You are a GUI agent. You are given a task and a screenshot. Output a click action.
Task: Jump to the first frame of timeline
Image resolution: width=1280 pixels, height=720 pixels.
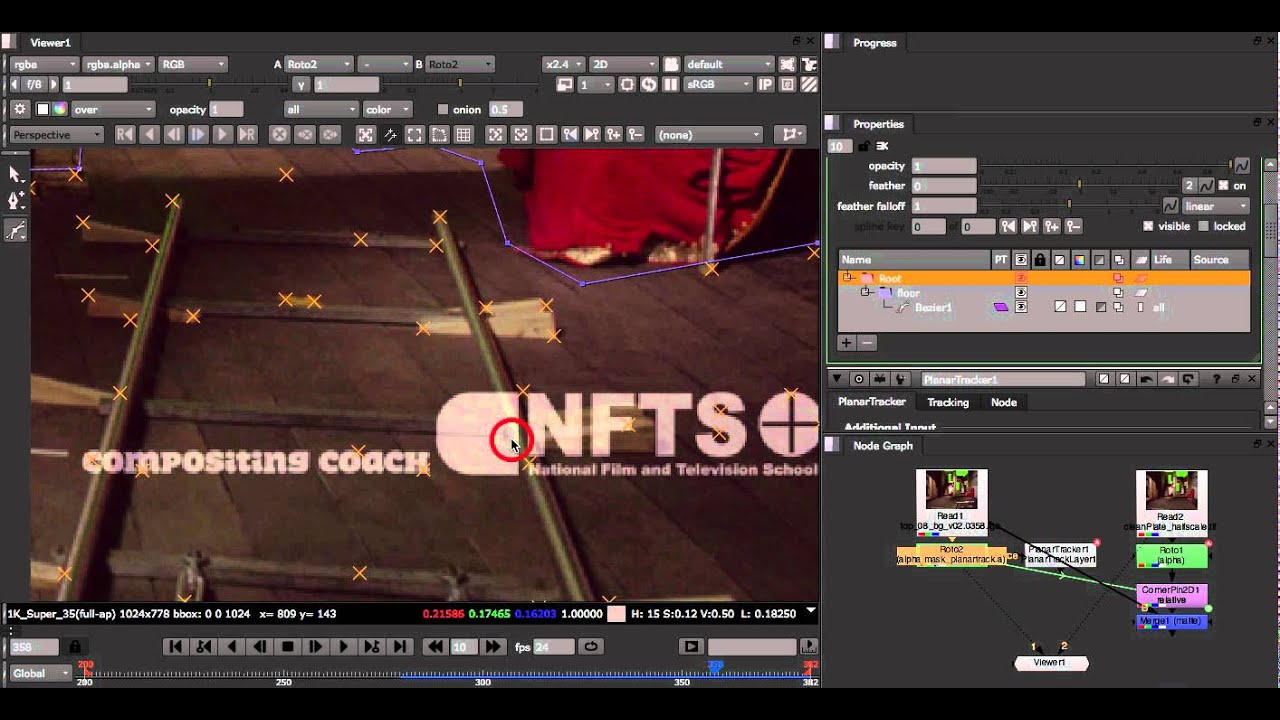pyautogui.click(x=175, y=647)
